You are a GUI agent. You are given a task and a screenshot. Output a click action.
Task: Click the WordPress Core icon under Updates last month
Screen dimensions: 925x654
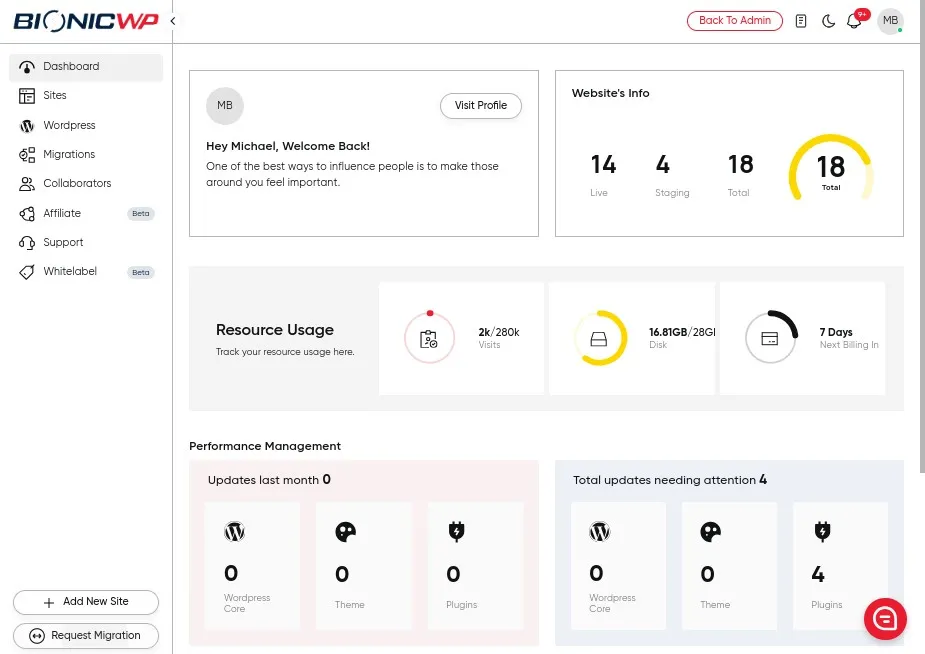(234, 531)
